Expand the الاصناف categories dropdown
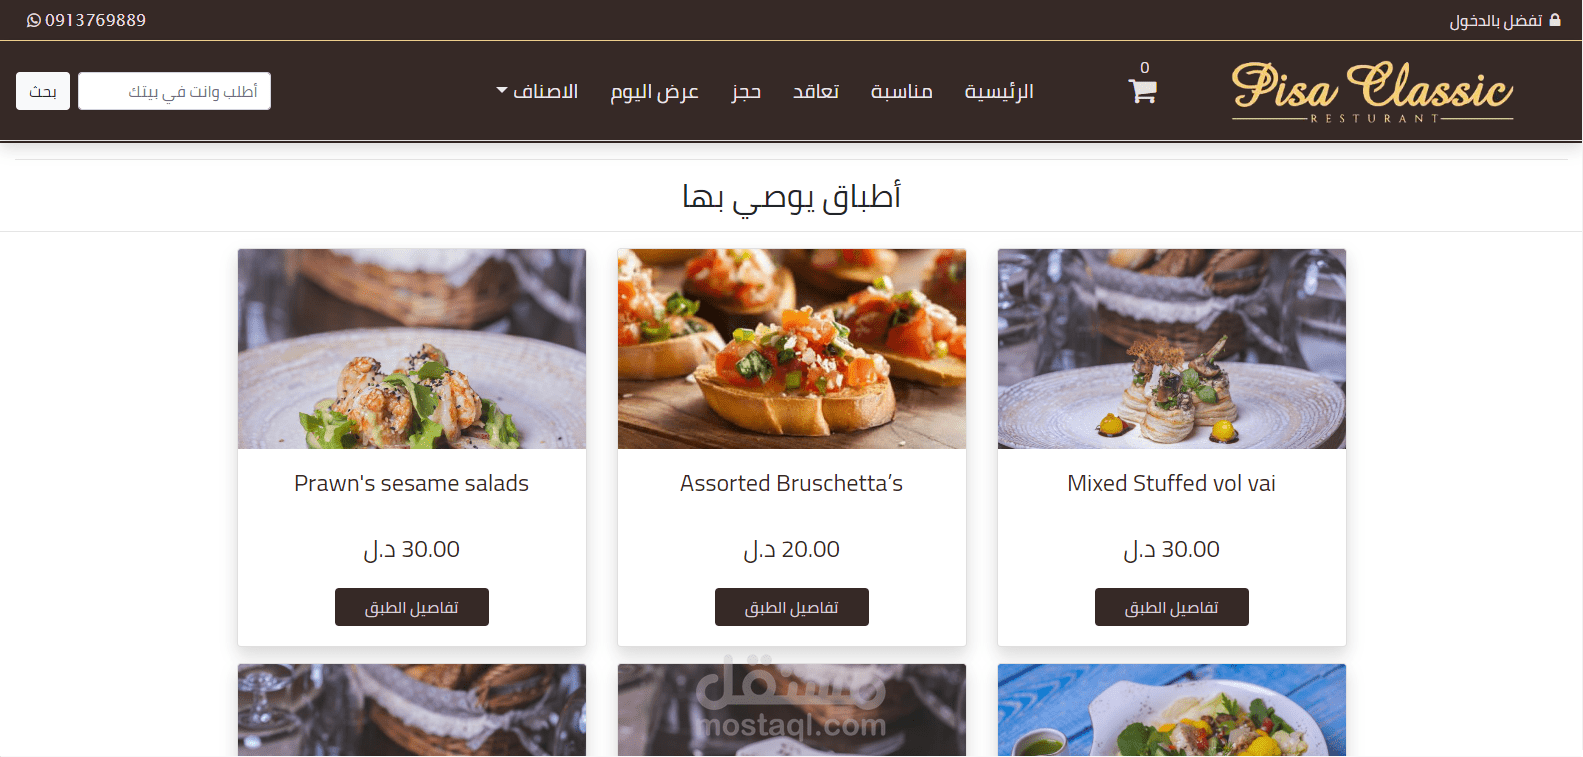 537,91
